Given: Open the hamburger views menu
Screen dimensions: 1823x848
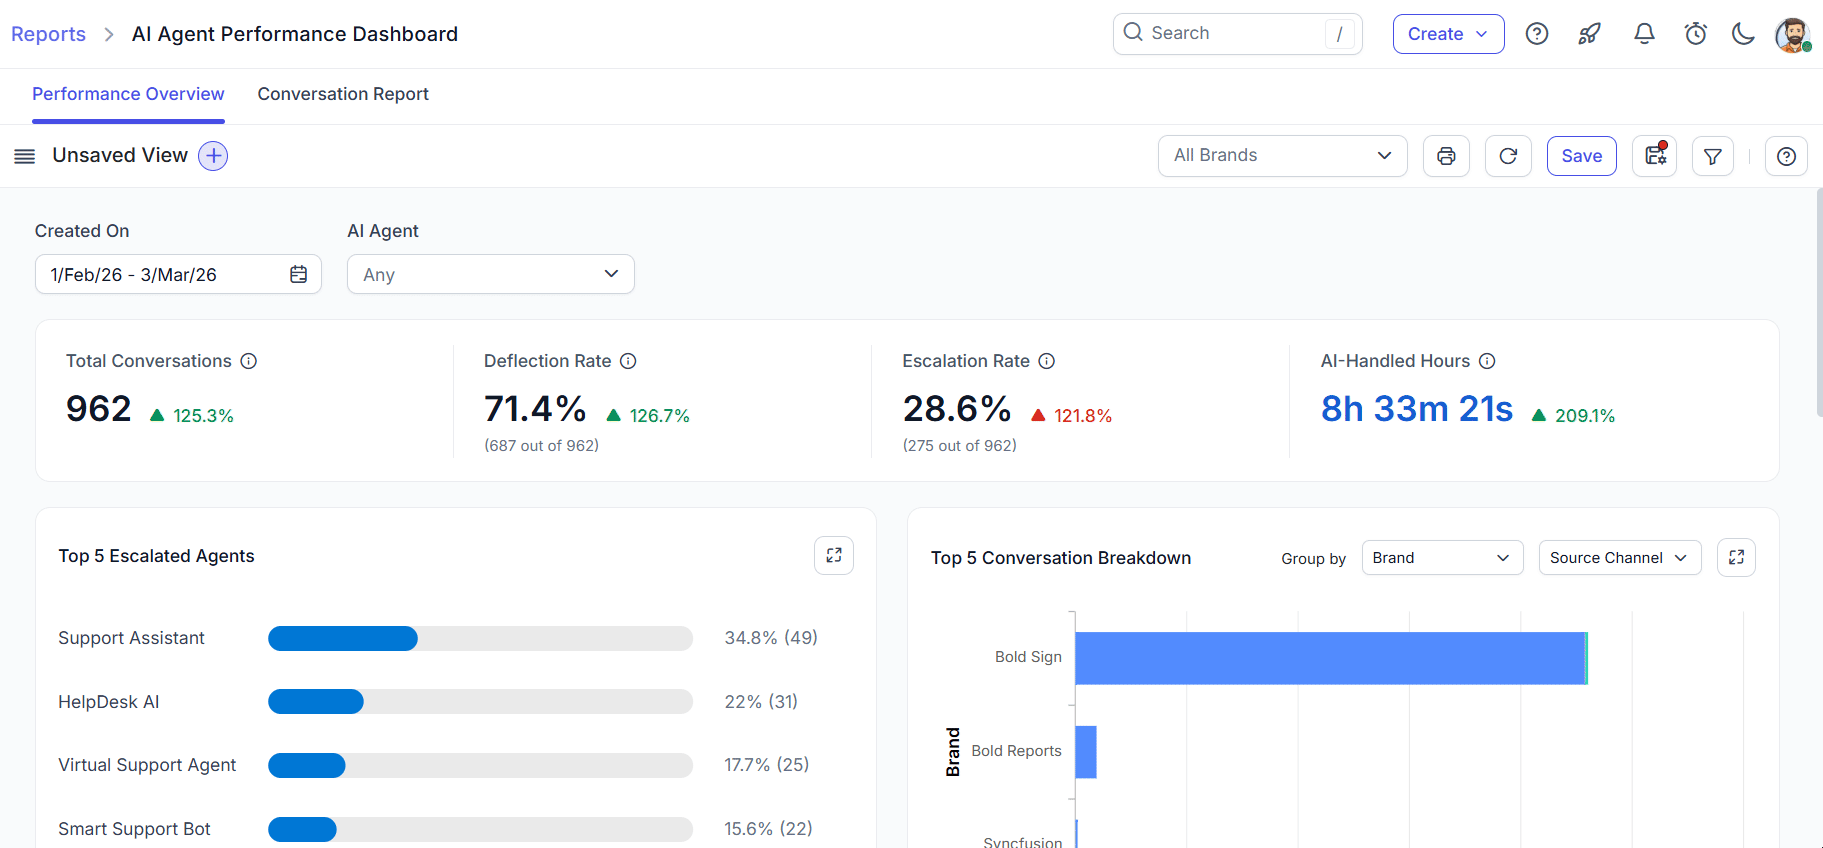Looking at the screenshot, I should 25,156.
